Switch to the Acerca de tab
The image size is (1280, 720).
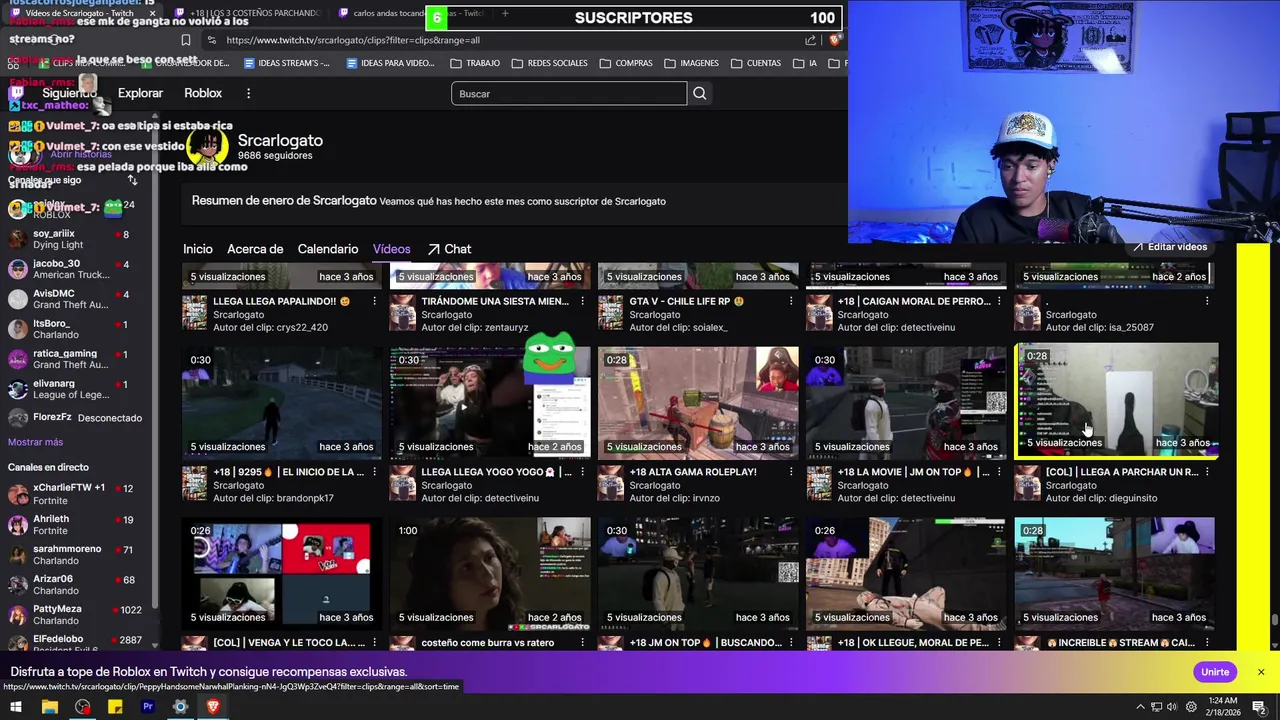pyautogui.click(x=255, y=249)
